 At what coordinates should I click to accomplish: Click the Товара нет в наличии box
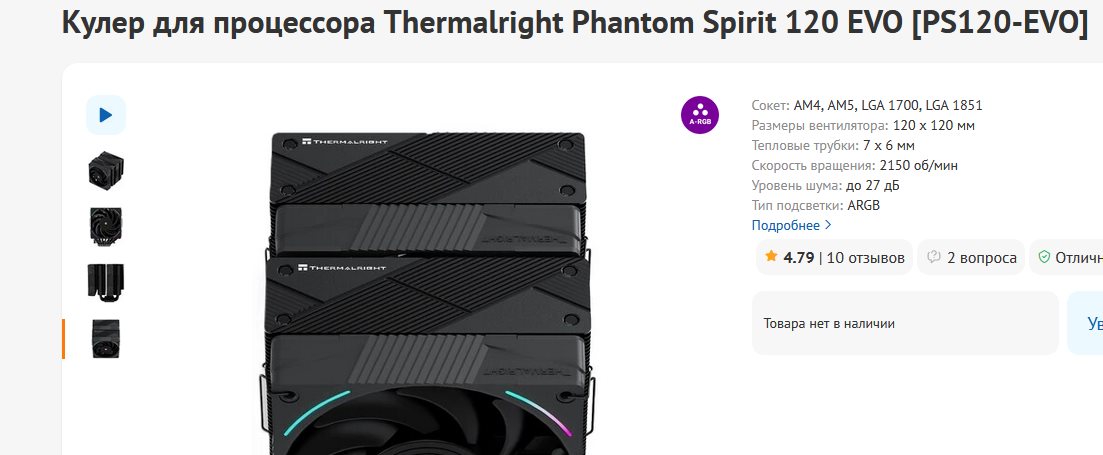click(904, 323)
